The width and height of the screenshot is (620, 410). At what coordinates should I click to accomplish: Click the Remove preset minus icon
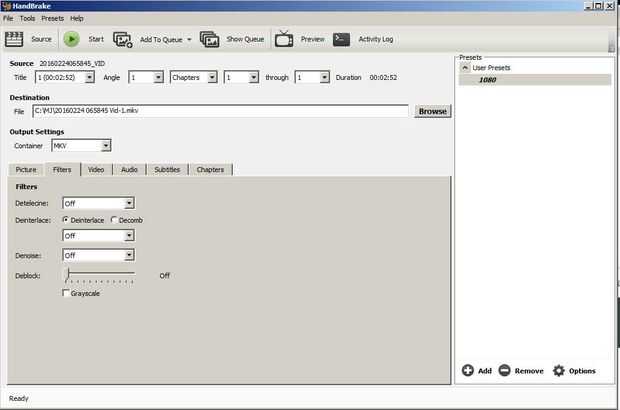click(505, 370)
